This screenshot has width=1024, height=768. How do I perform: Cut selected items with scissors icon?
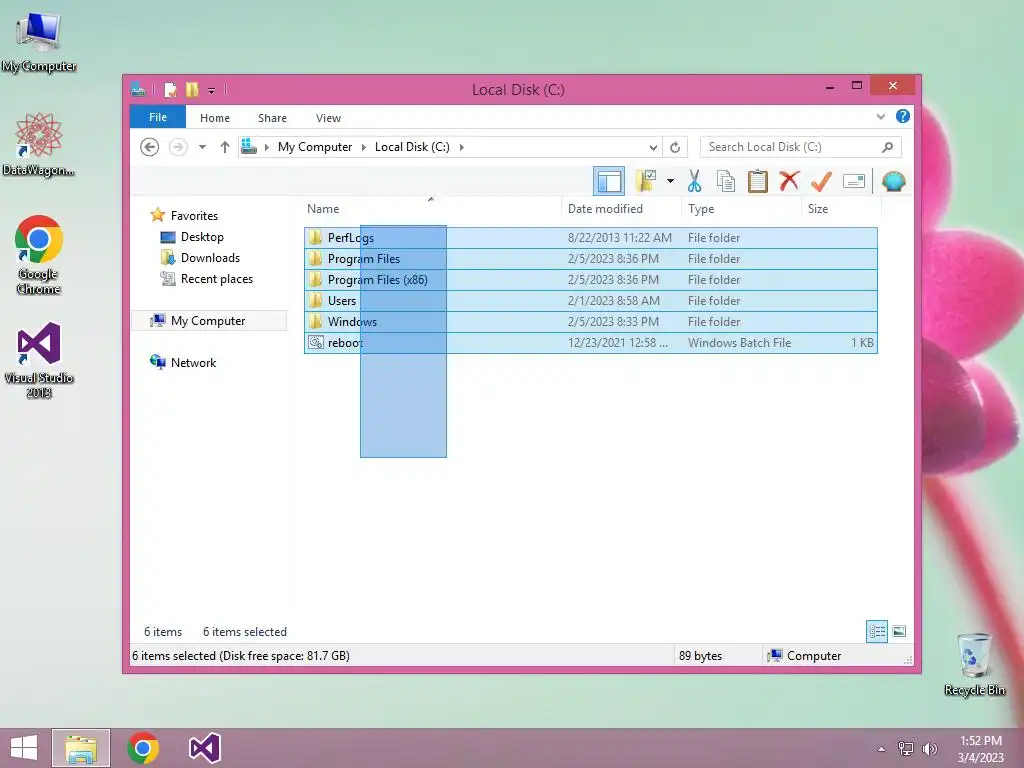point(694,181)
